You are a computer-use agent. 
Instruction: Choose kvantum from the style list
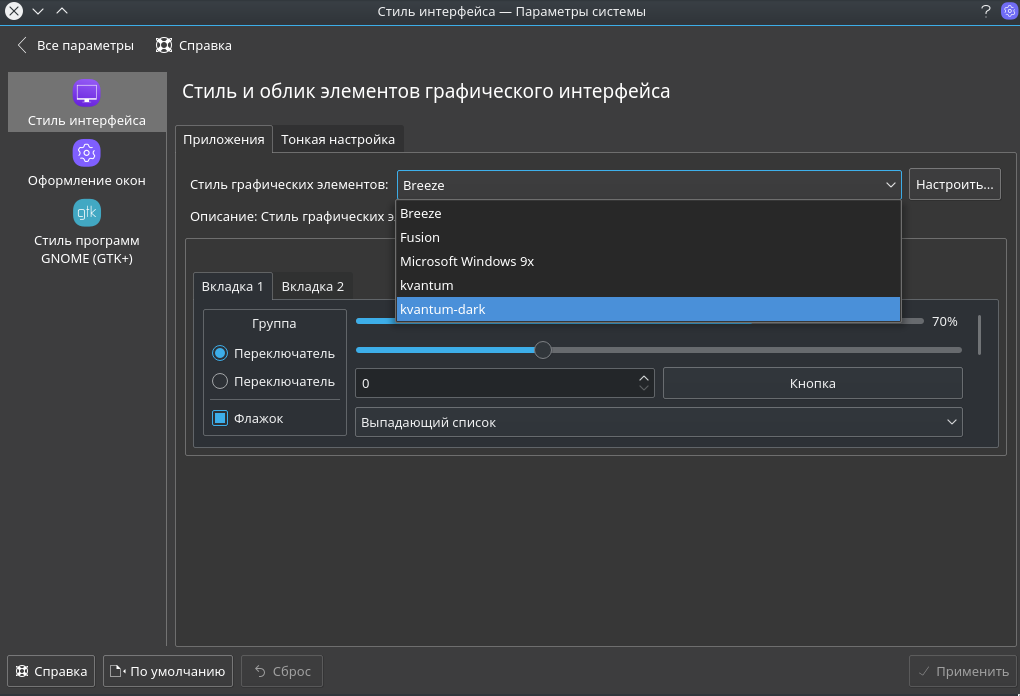648,286
